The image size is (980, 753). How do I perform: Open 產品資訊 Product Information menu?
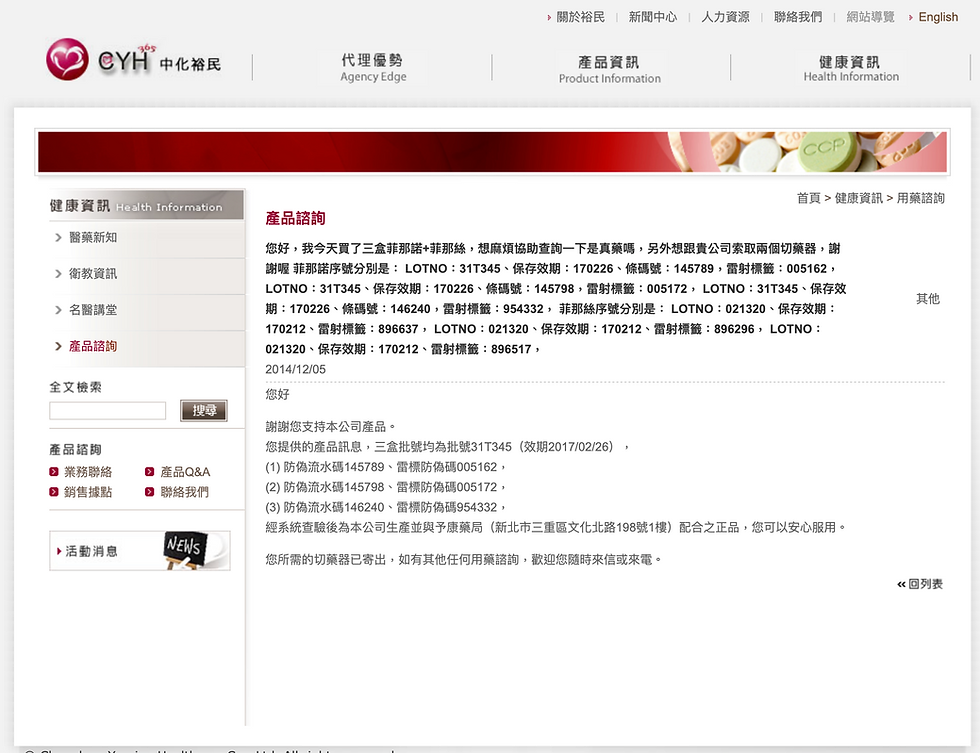tap(609, 69)
